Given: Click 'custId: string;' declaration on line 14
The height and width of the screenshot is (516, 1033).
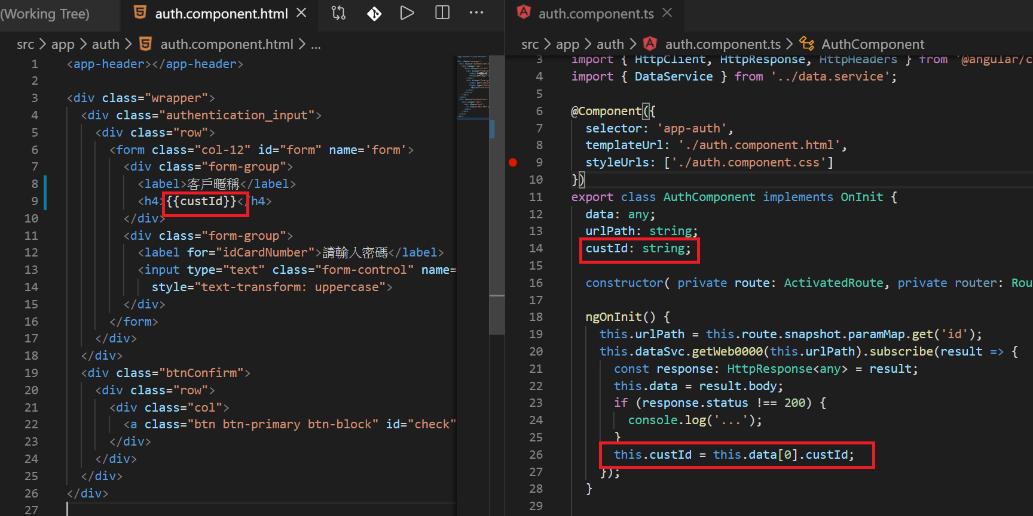Looking at the screenshot, I should [638, 248].
